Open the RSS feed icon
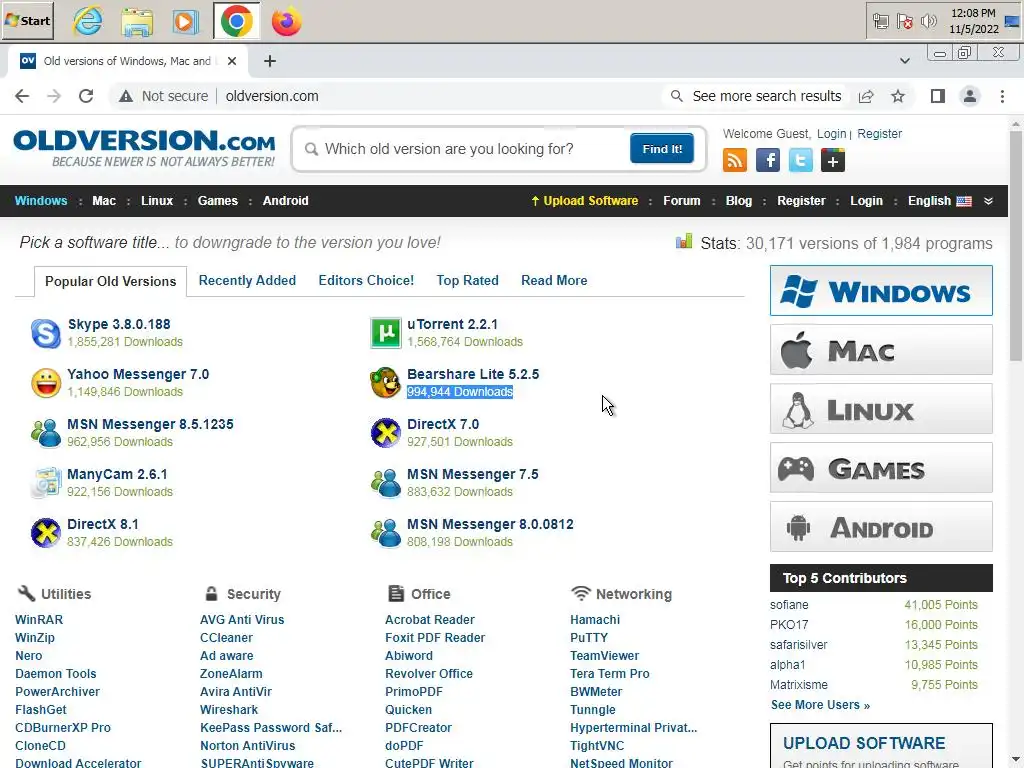Image resolution: width=1024 pixels, height=768 pixels. coord(735,160)
